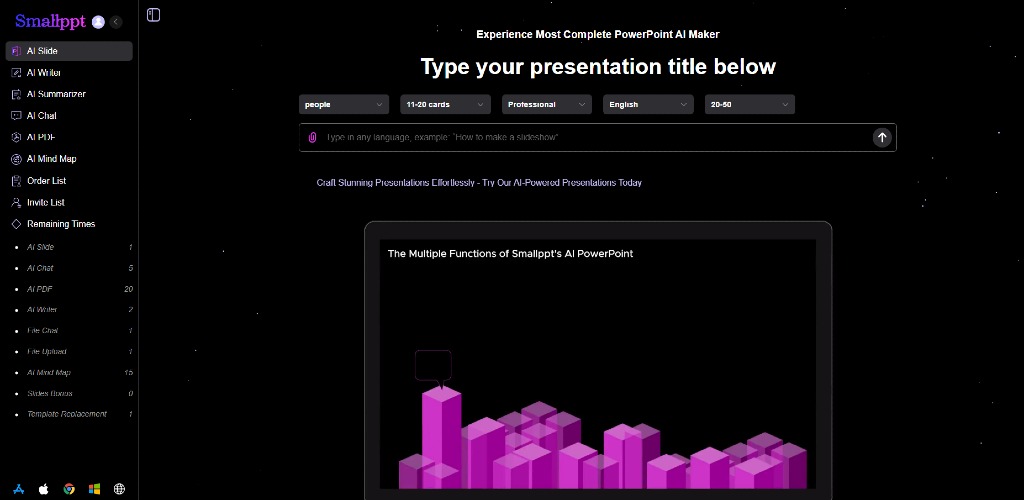Open the user profile avatar

[99, 22]
